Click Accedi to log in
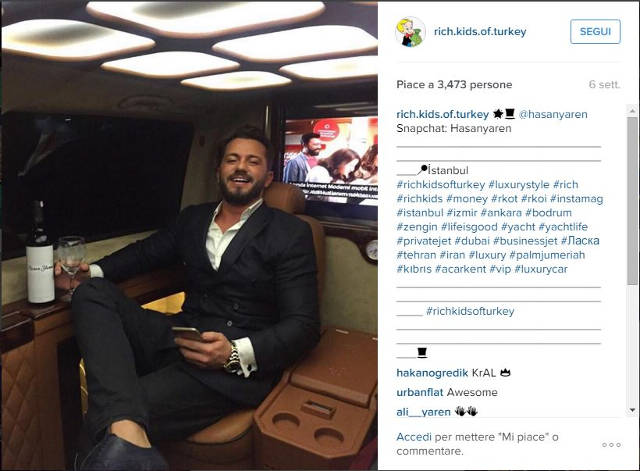The height and width of the screenshot is (471, 640). click(413, 437)
